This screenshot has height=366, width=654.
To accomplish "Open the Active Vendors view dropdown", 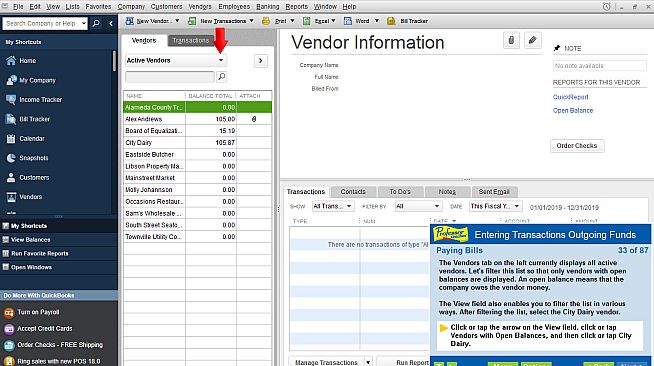I will pos(221,60).
